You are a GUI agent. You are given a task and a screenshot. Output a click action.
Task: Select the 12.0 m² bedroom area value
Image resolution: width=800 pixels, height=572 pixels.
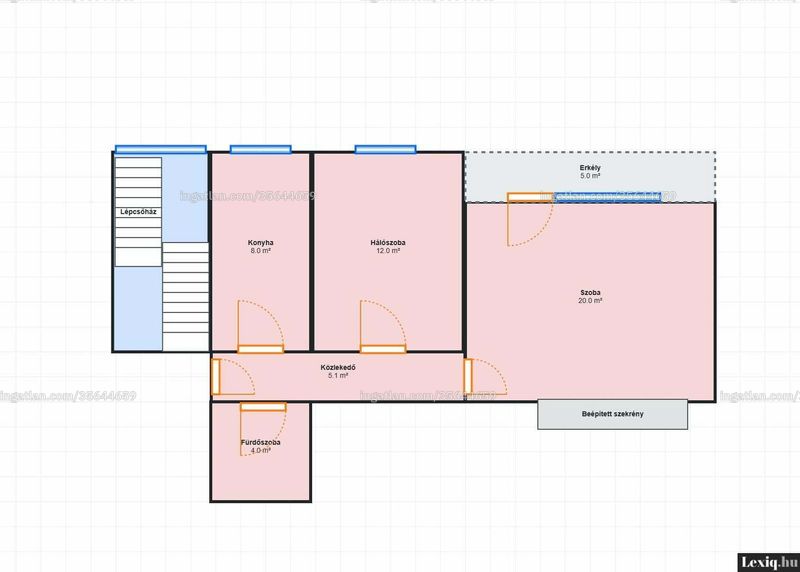[x=388, y=251]
